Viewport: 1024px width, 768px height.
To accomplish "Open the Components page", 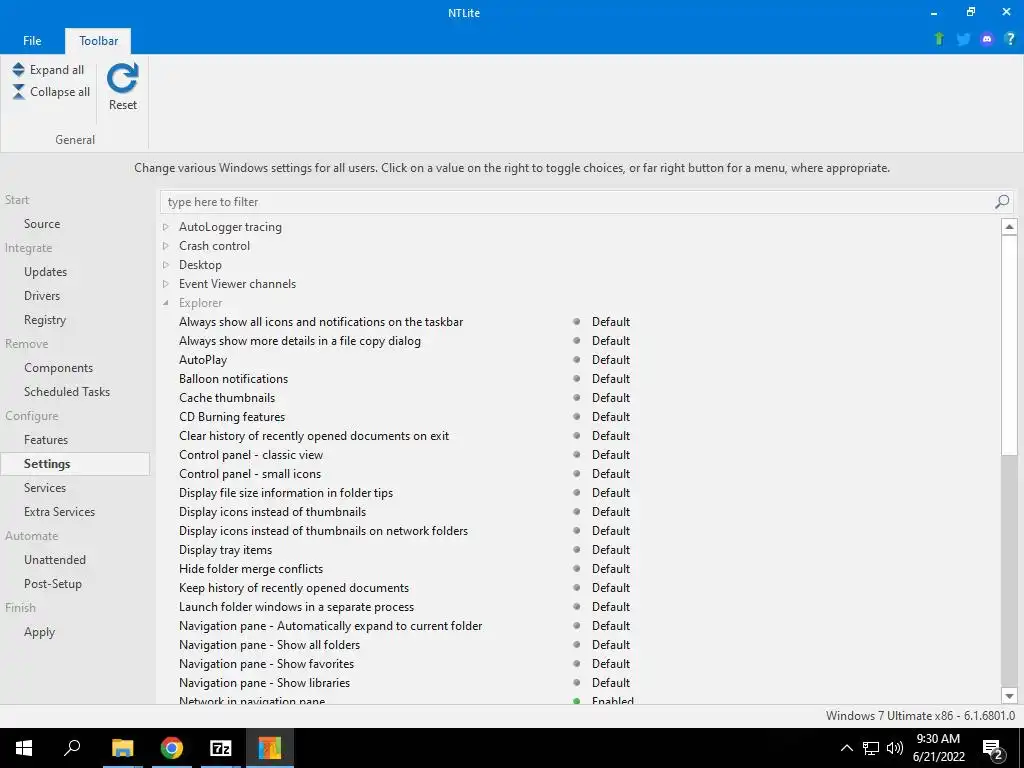I will [x=58, y=368].
